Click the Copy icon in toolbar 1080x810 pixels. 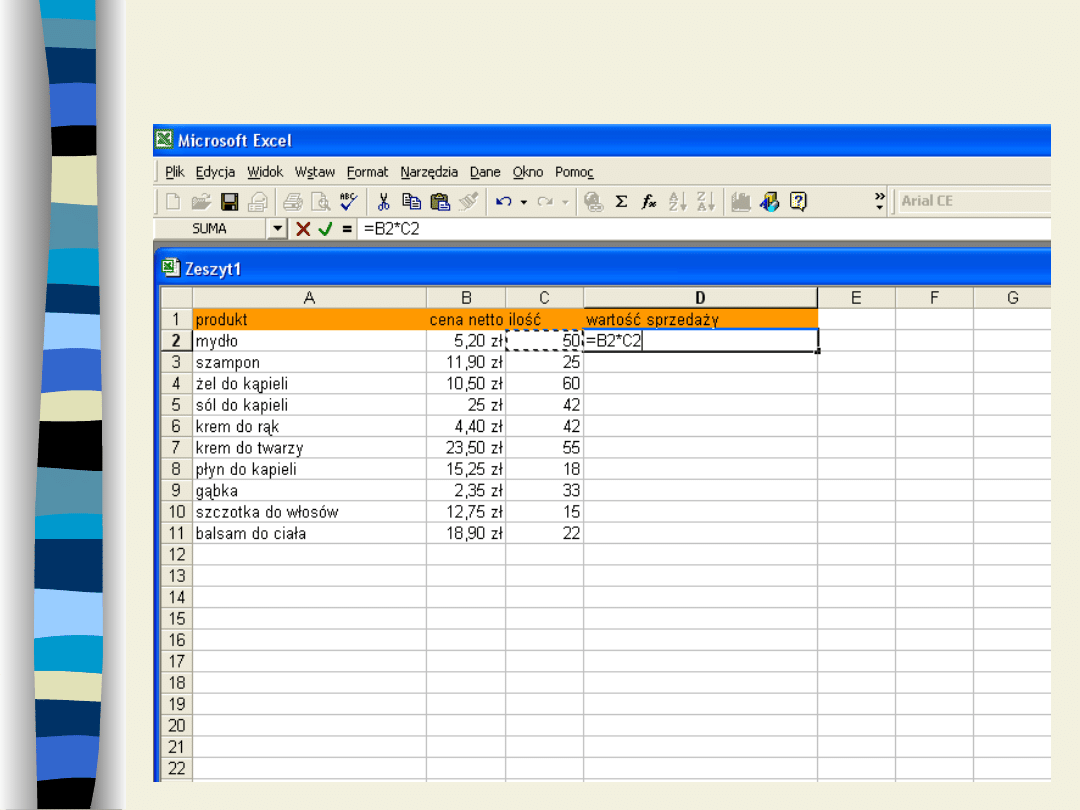click(411, 202)
